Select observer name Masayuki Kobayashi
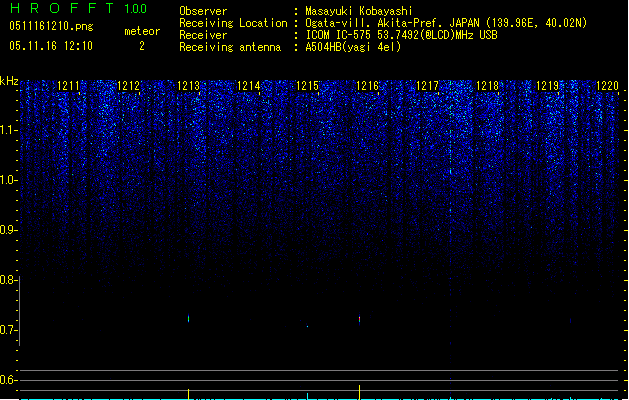The height and width of the screenshot is (400, 629). pos(359,11)
